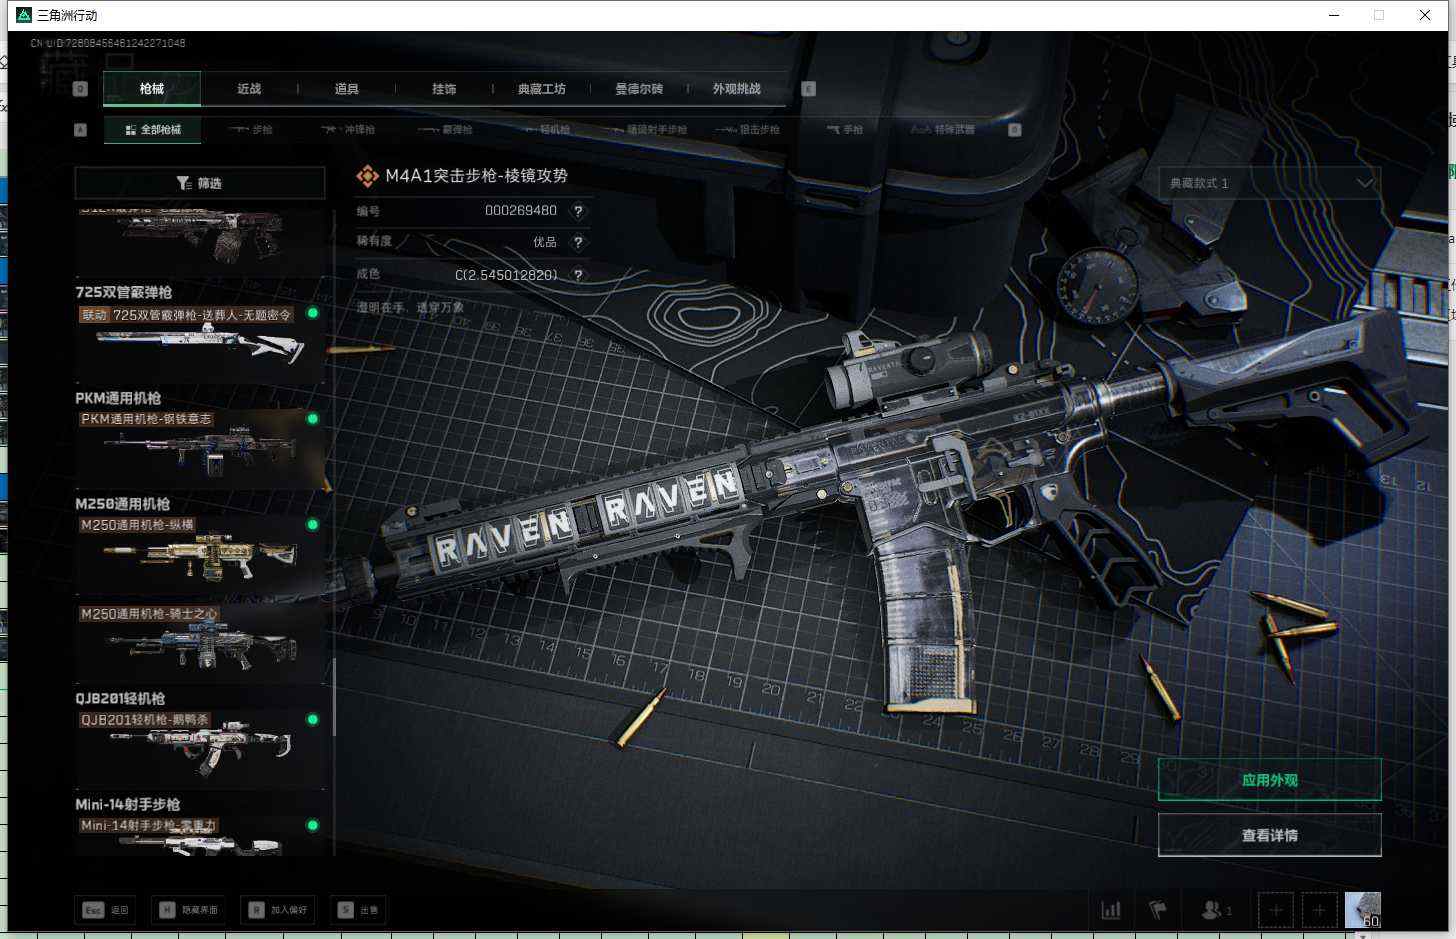This screenshot has width=1456, height=939.
Task: Click the QJB201轻机枪 group heading
Action: click(120, 698)
